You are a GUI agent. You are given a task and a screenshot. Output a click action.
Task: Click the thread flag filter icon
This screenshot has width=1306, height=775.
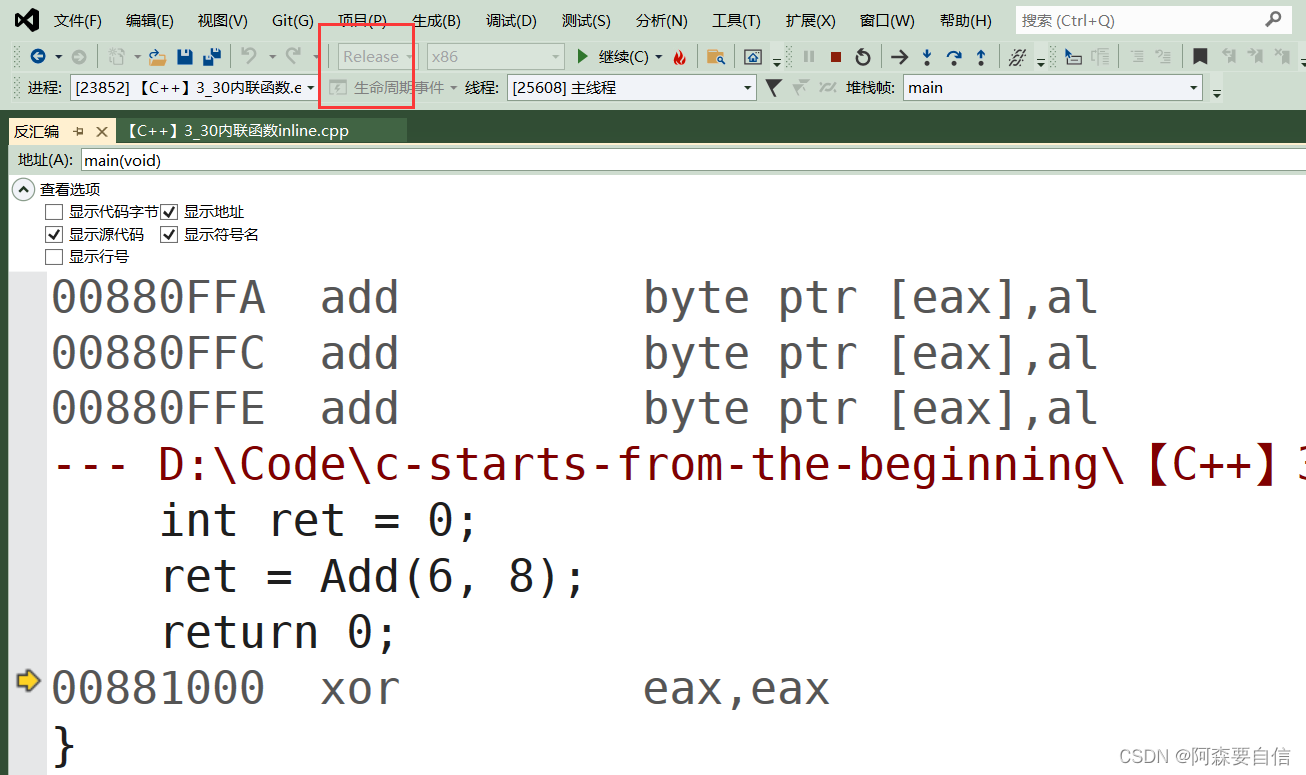773,88
